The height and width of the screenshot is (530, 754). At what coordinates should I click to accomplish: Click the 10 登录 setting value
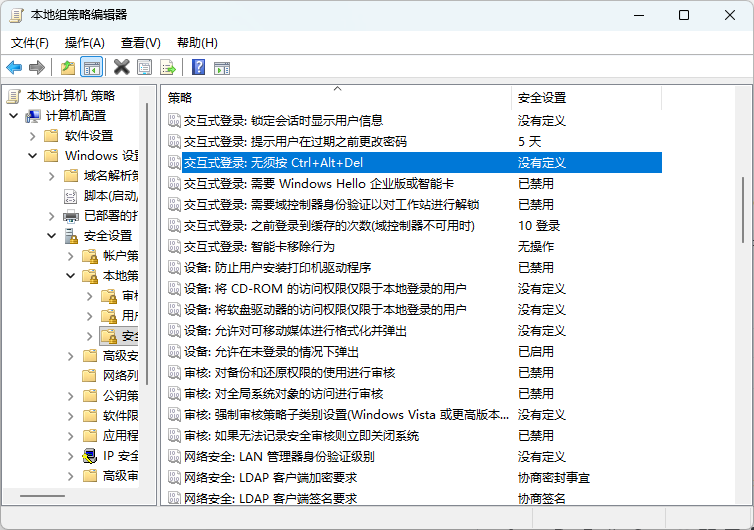click(x=539, y=226)
